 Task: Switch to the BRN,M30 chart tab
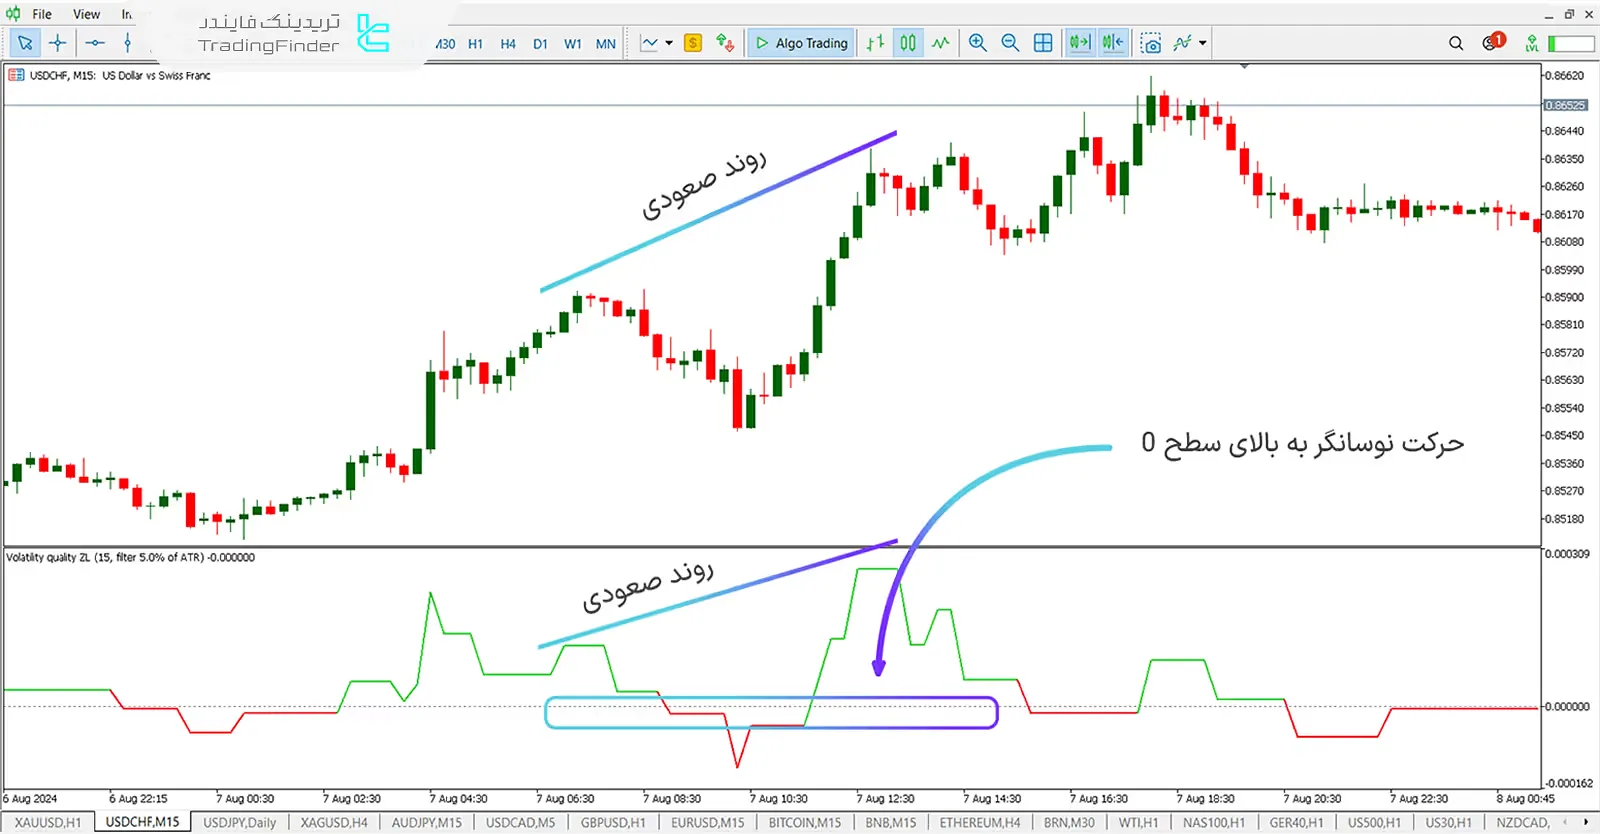point(1069,822)
